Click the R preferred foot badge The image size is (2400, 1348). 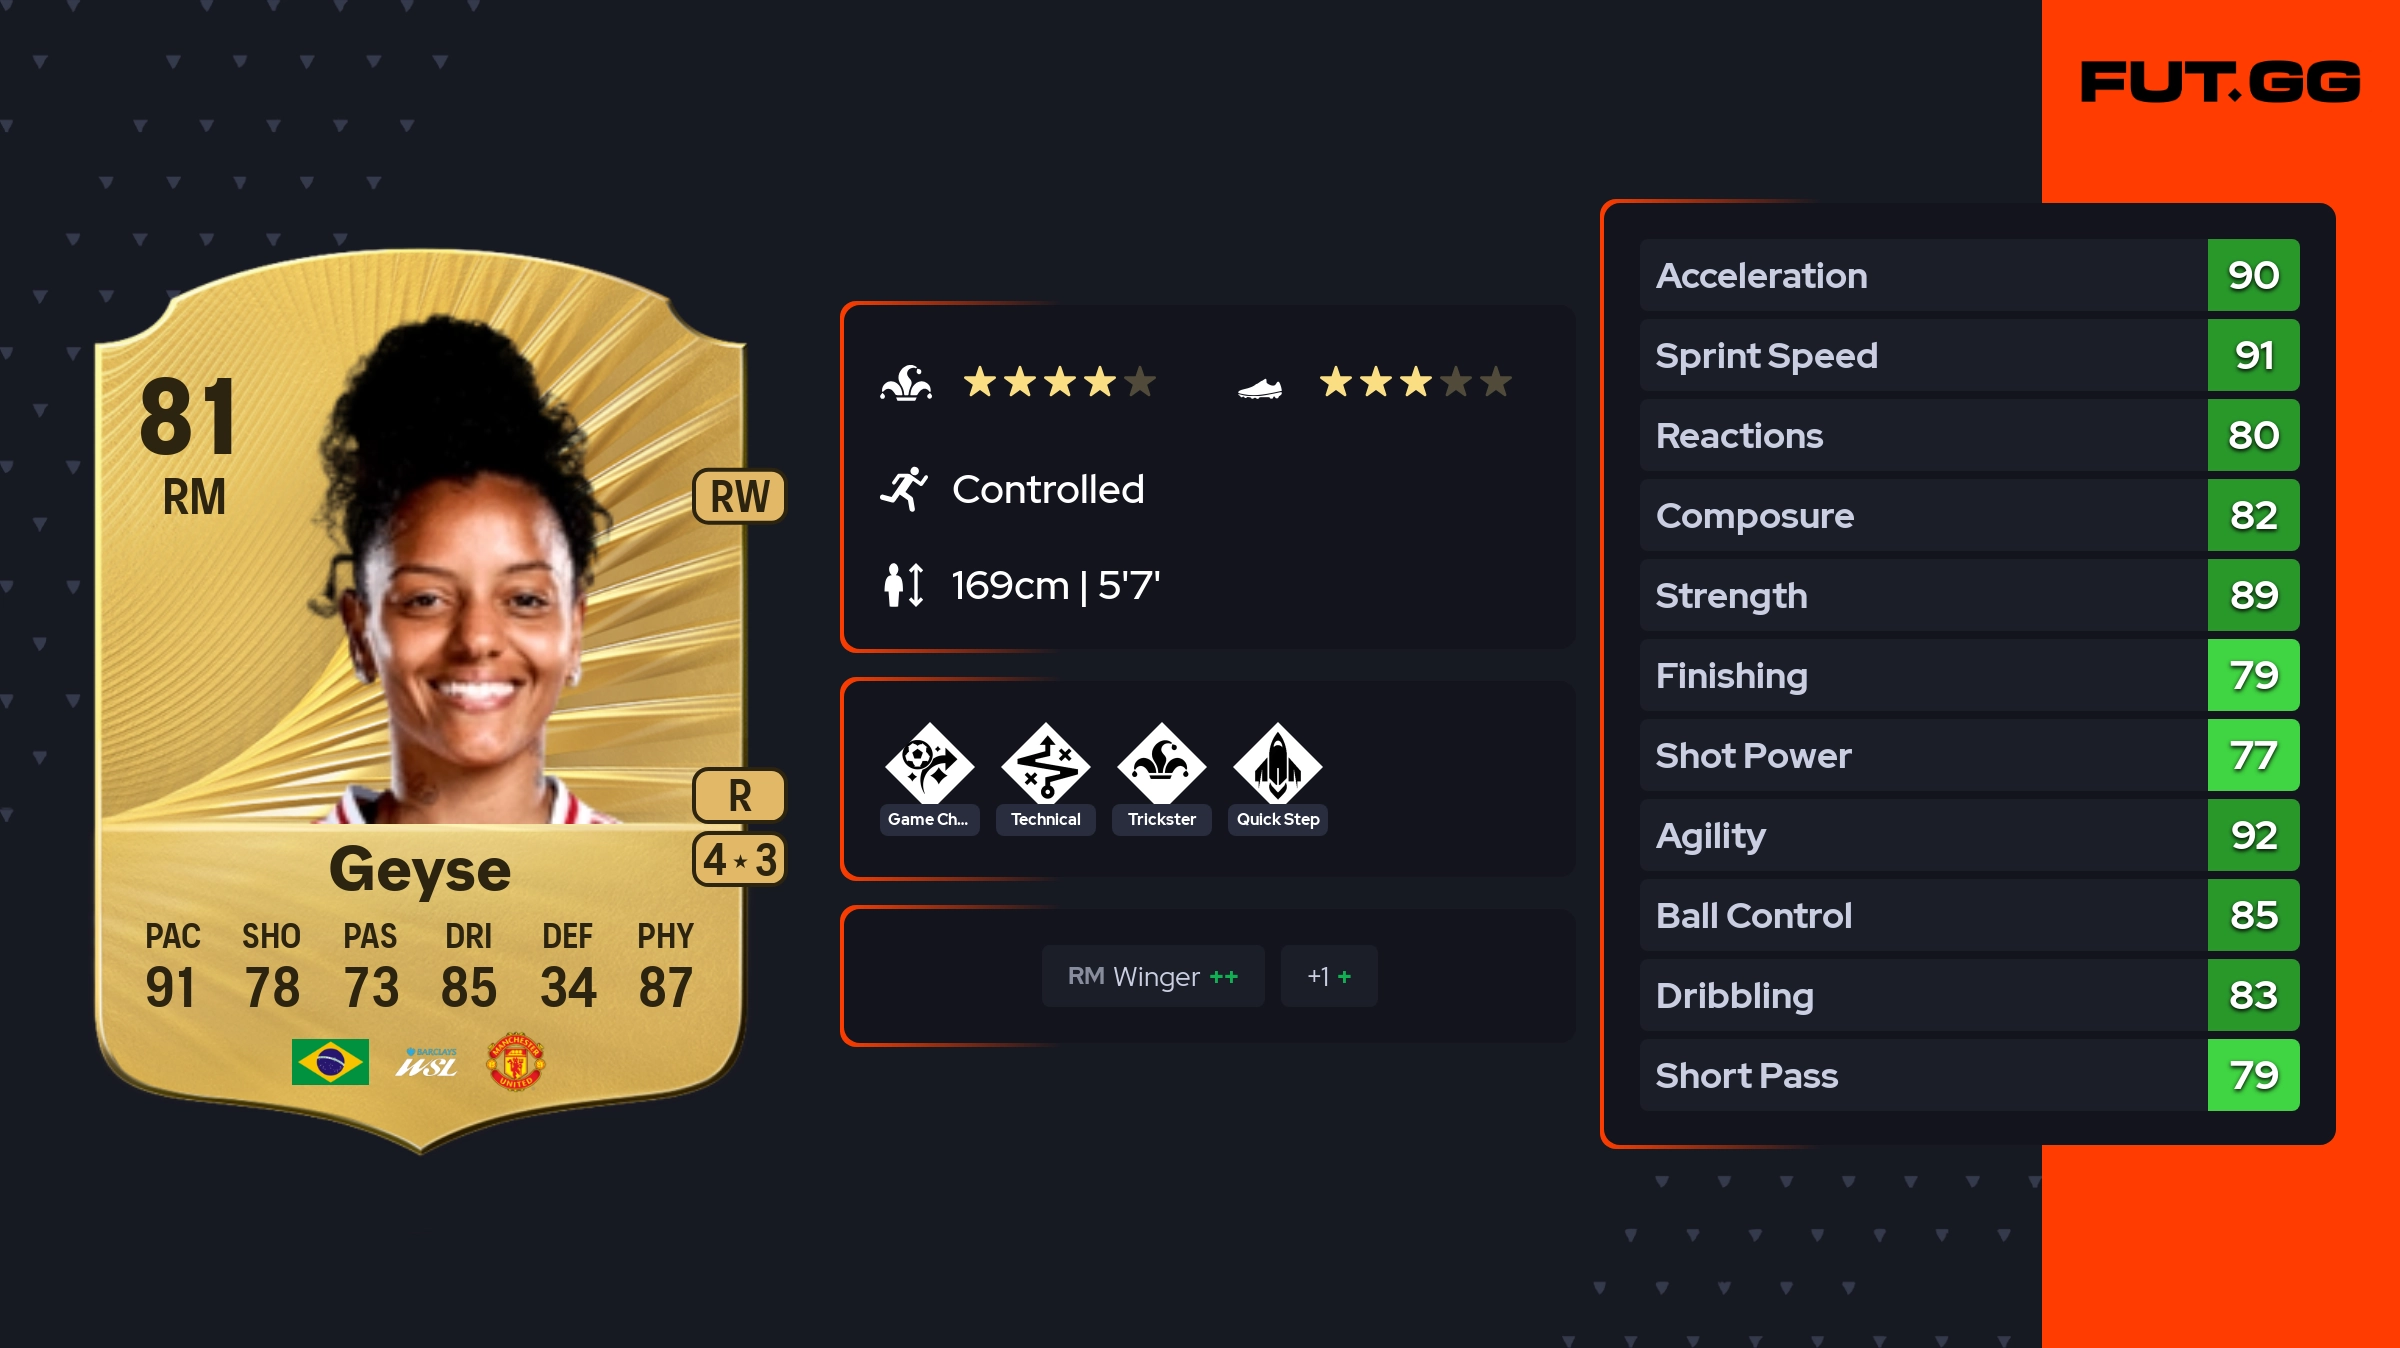[740, 796]
